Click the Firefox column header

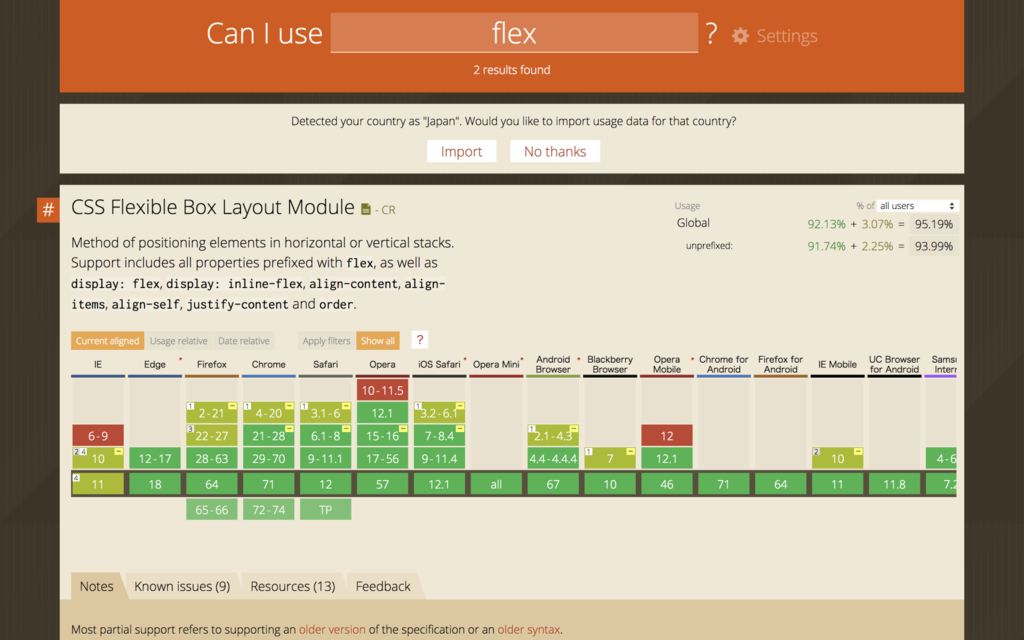click(212, 364)
